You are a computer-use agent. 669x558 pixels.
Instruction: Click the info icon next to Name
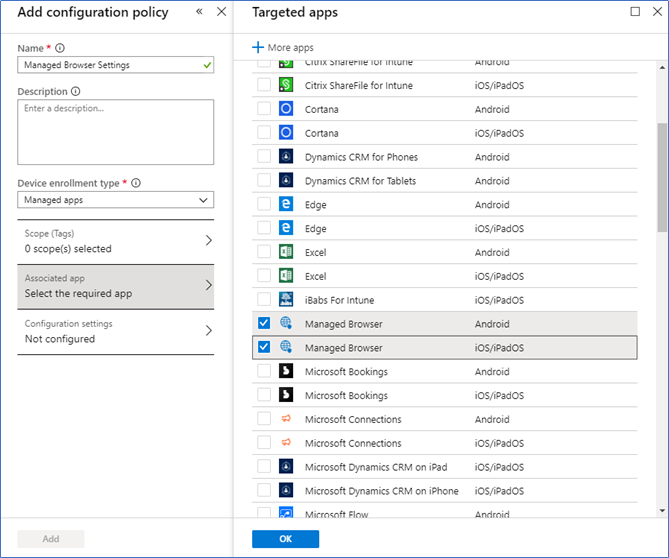pos(60,48)
